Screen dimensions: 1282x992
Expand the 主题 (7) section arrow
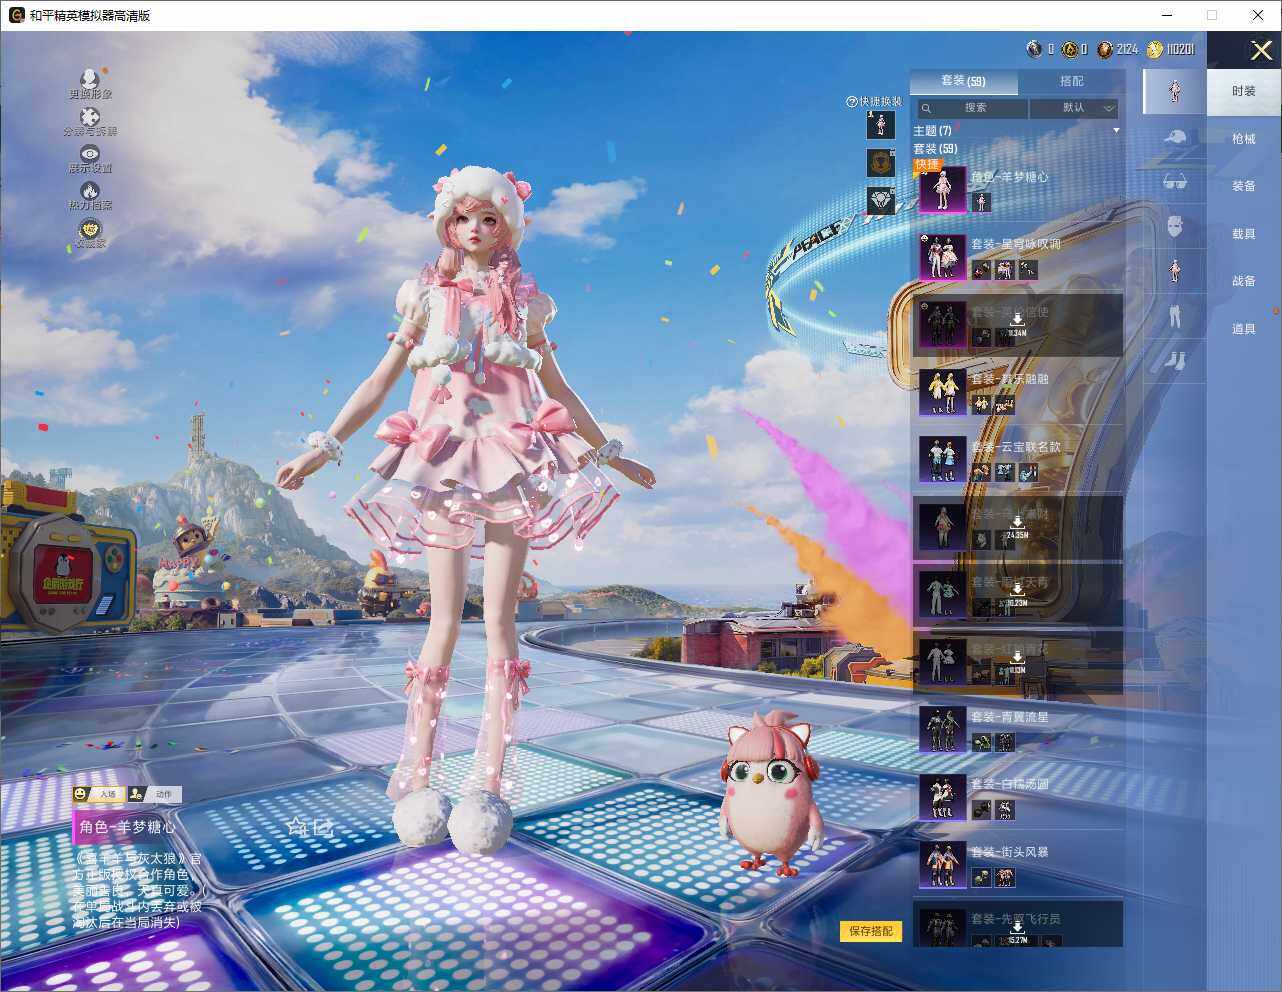[1116, 131]
